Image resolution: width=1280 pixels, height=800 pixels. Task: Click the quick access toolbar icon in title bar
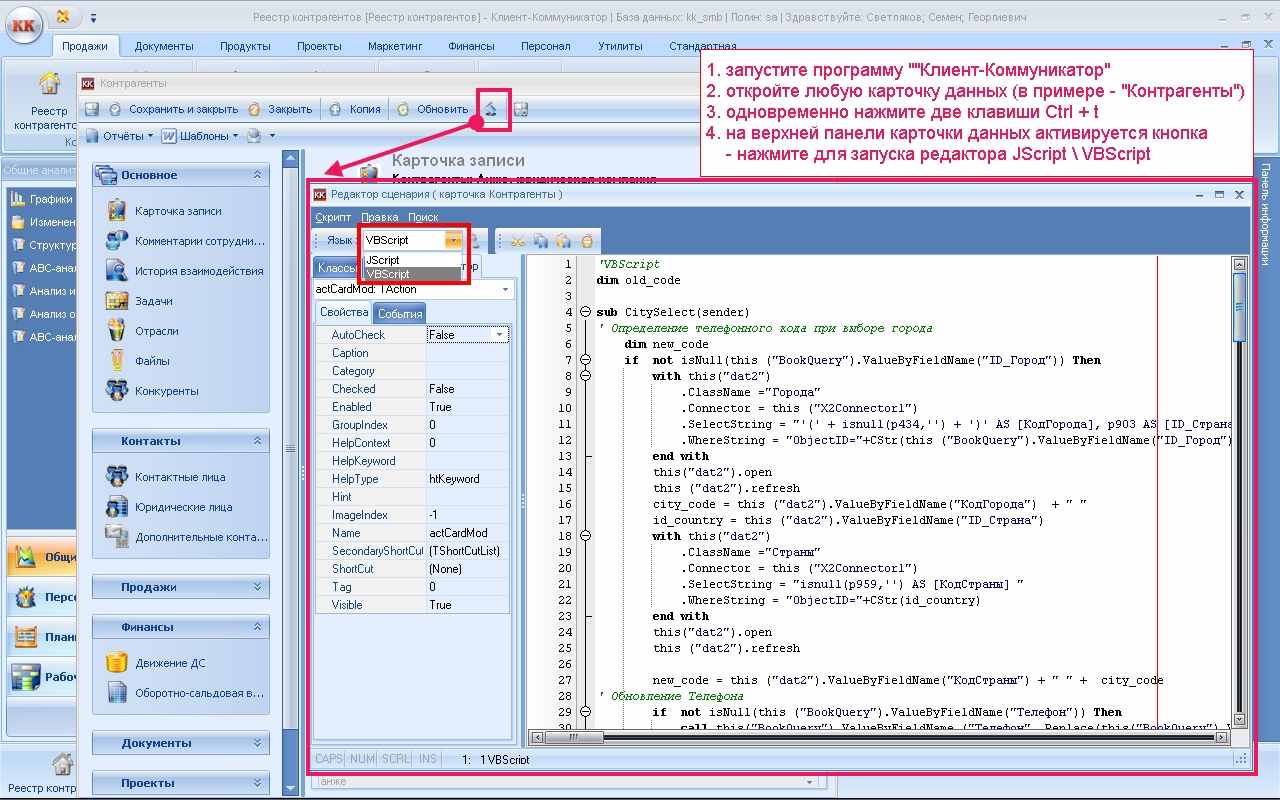tap(64, 17)
